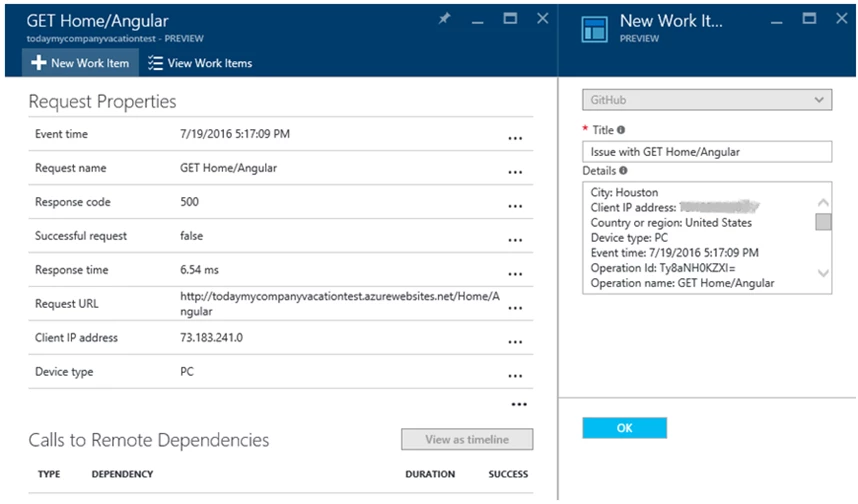Screen dimensions: 858x504
Task: Click 'City: Houston' in the Details box
Action: pos(624,193)
